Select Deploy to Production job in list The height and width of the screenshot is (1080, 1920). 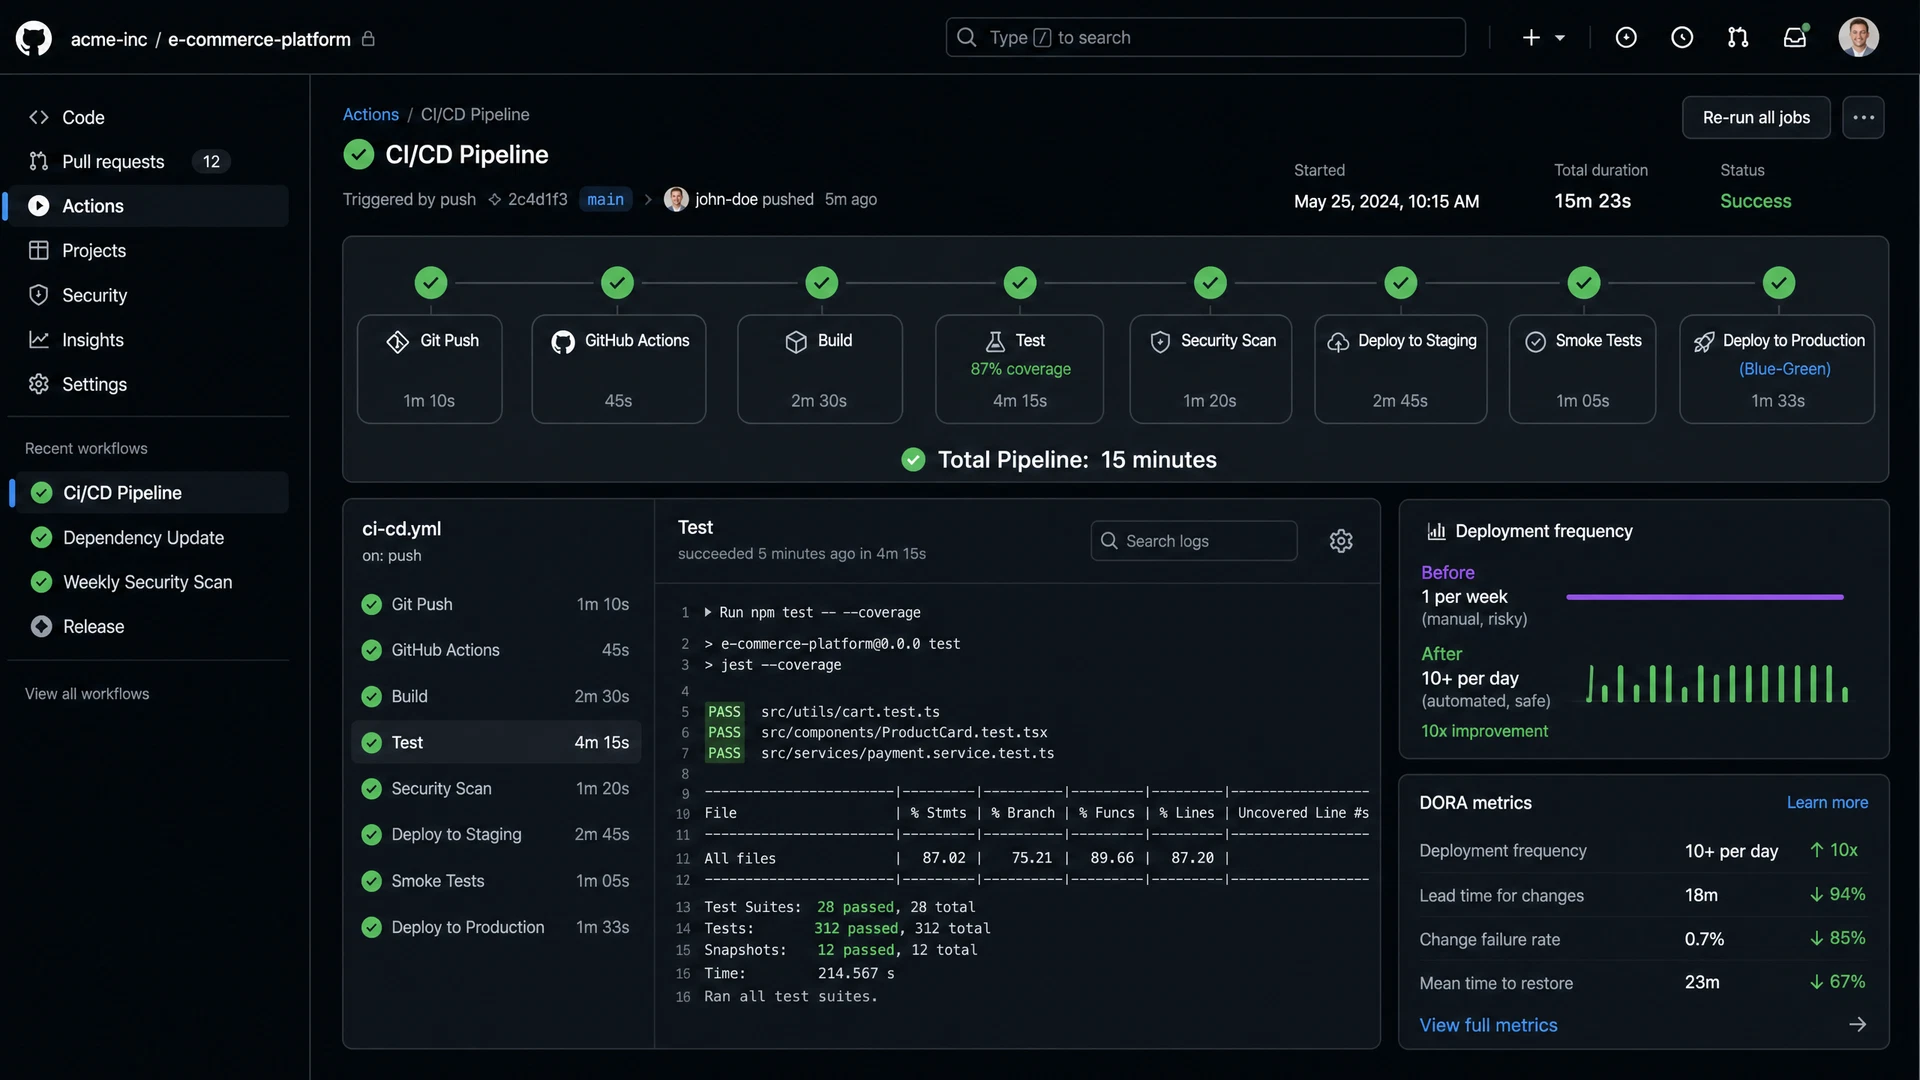(496, 927)
